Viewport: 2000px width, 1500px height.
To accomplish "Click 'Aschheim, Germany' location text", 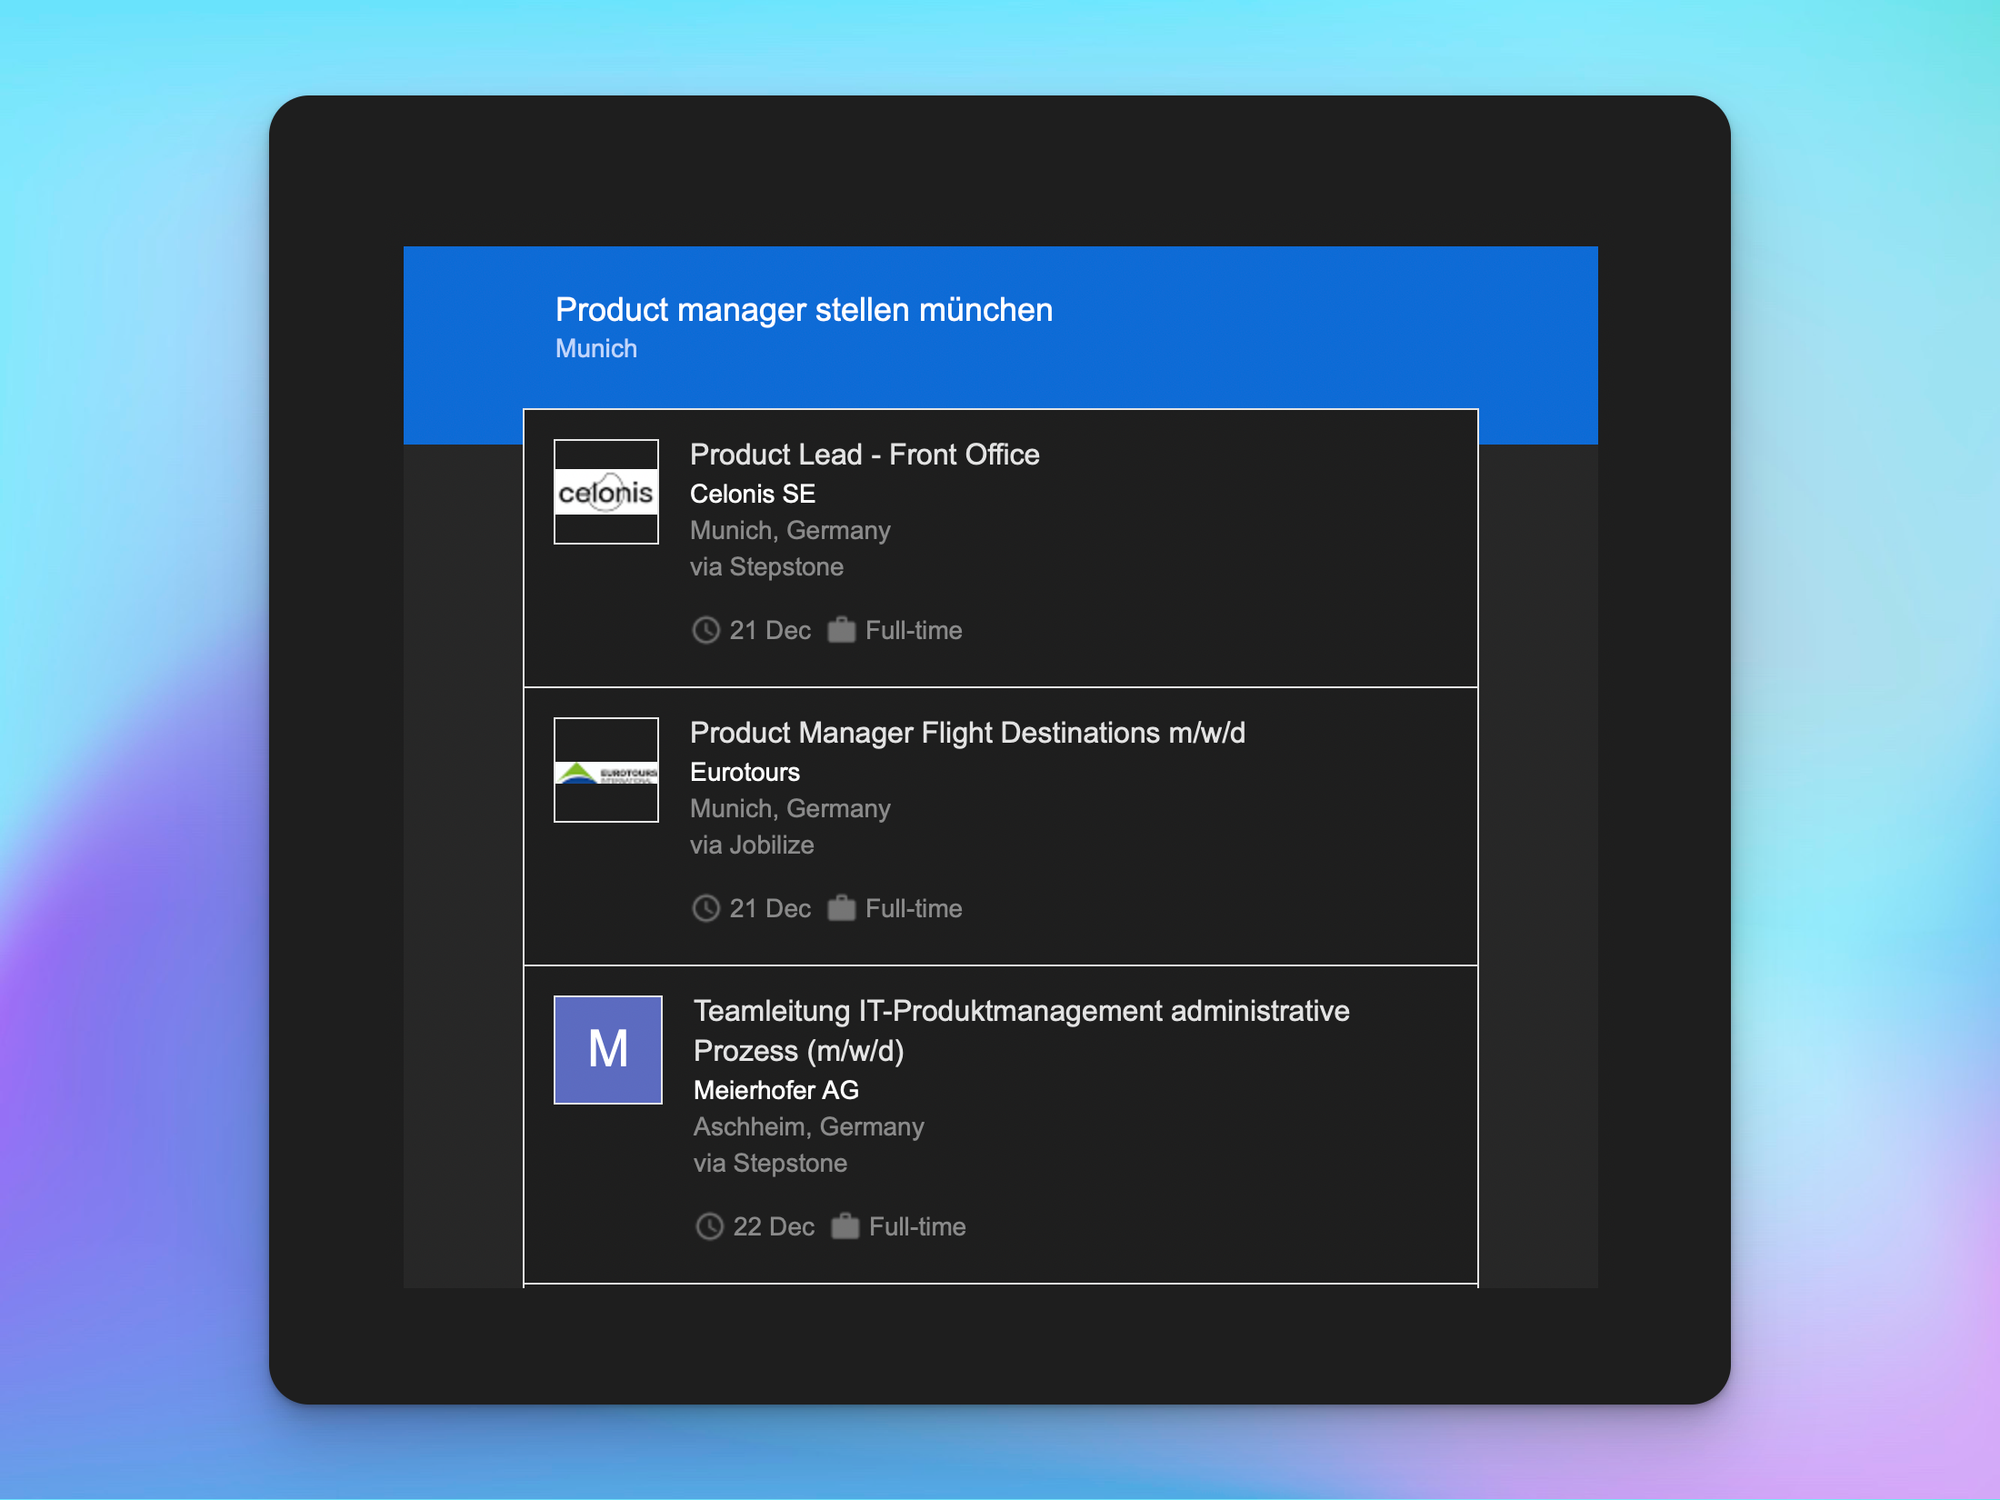I will 808,1127.
